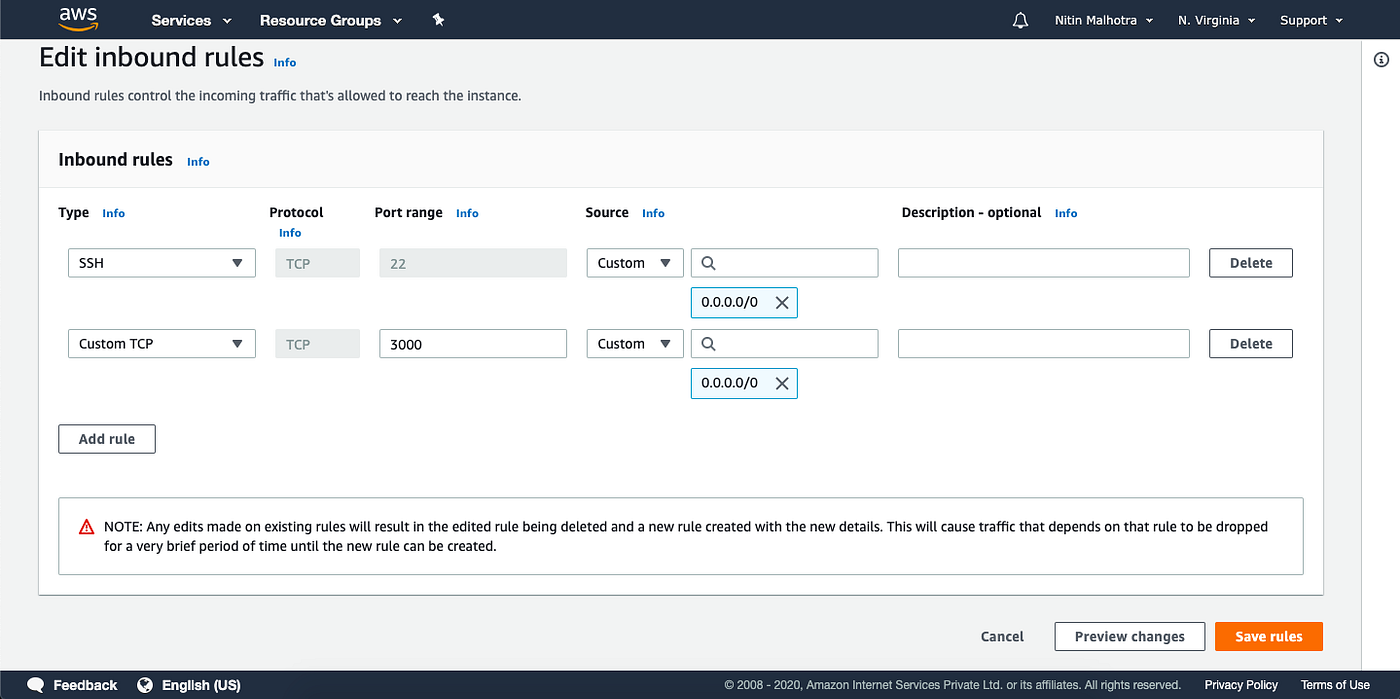Open the Custom TCP Type dropdown
Screen dimensions: 1400x699
click(x=161, y=343)
